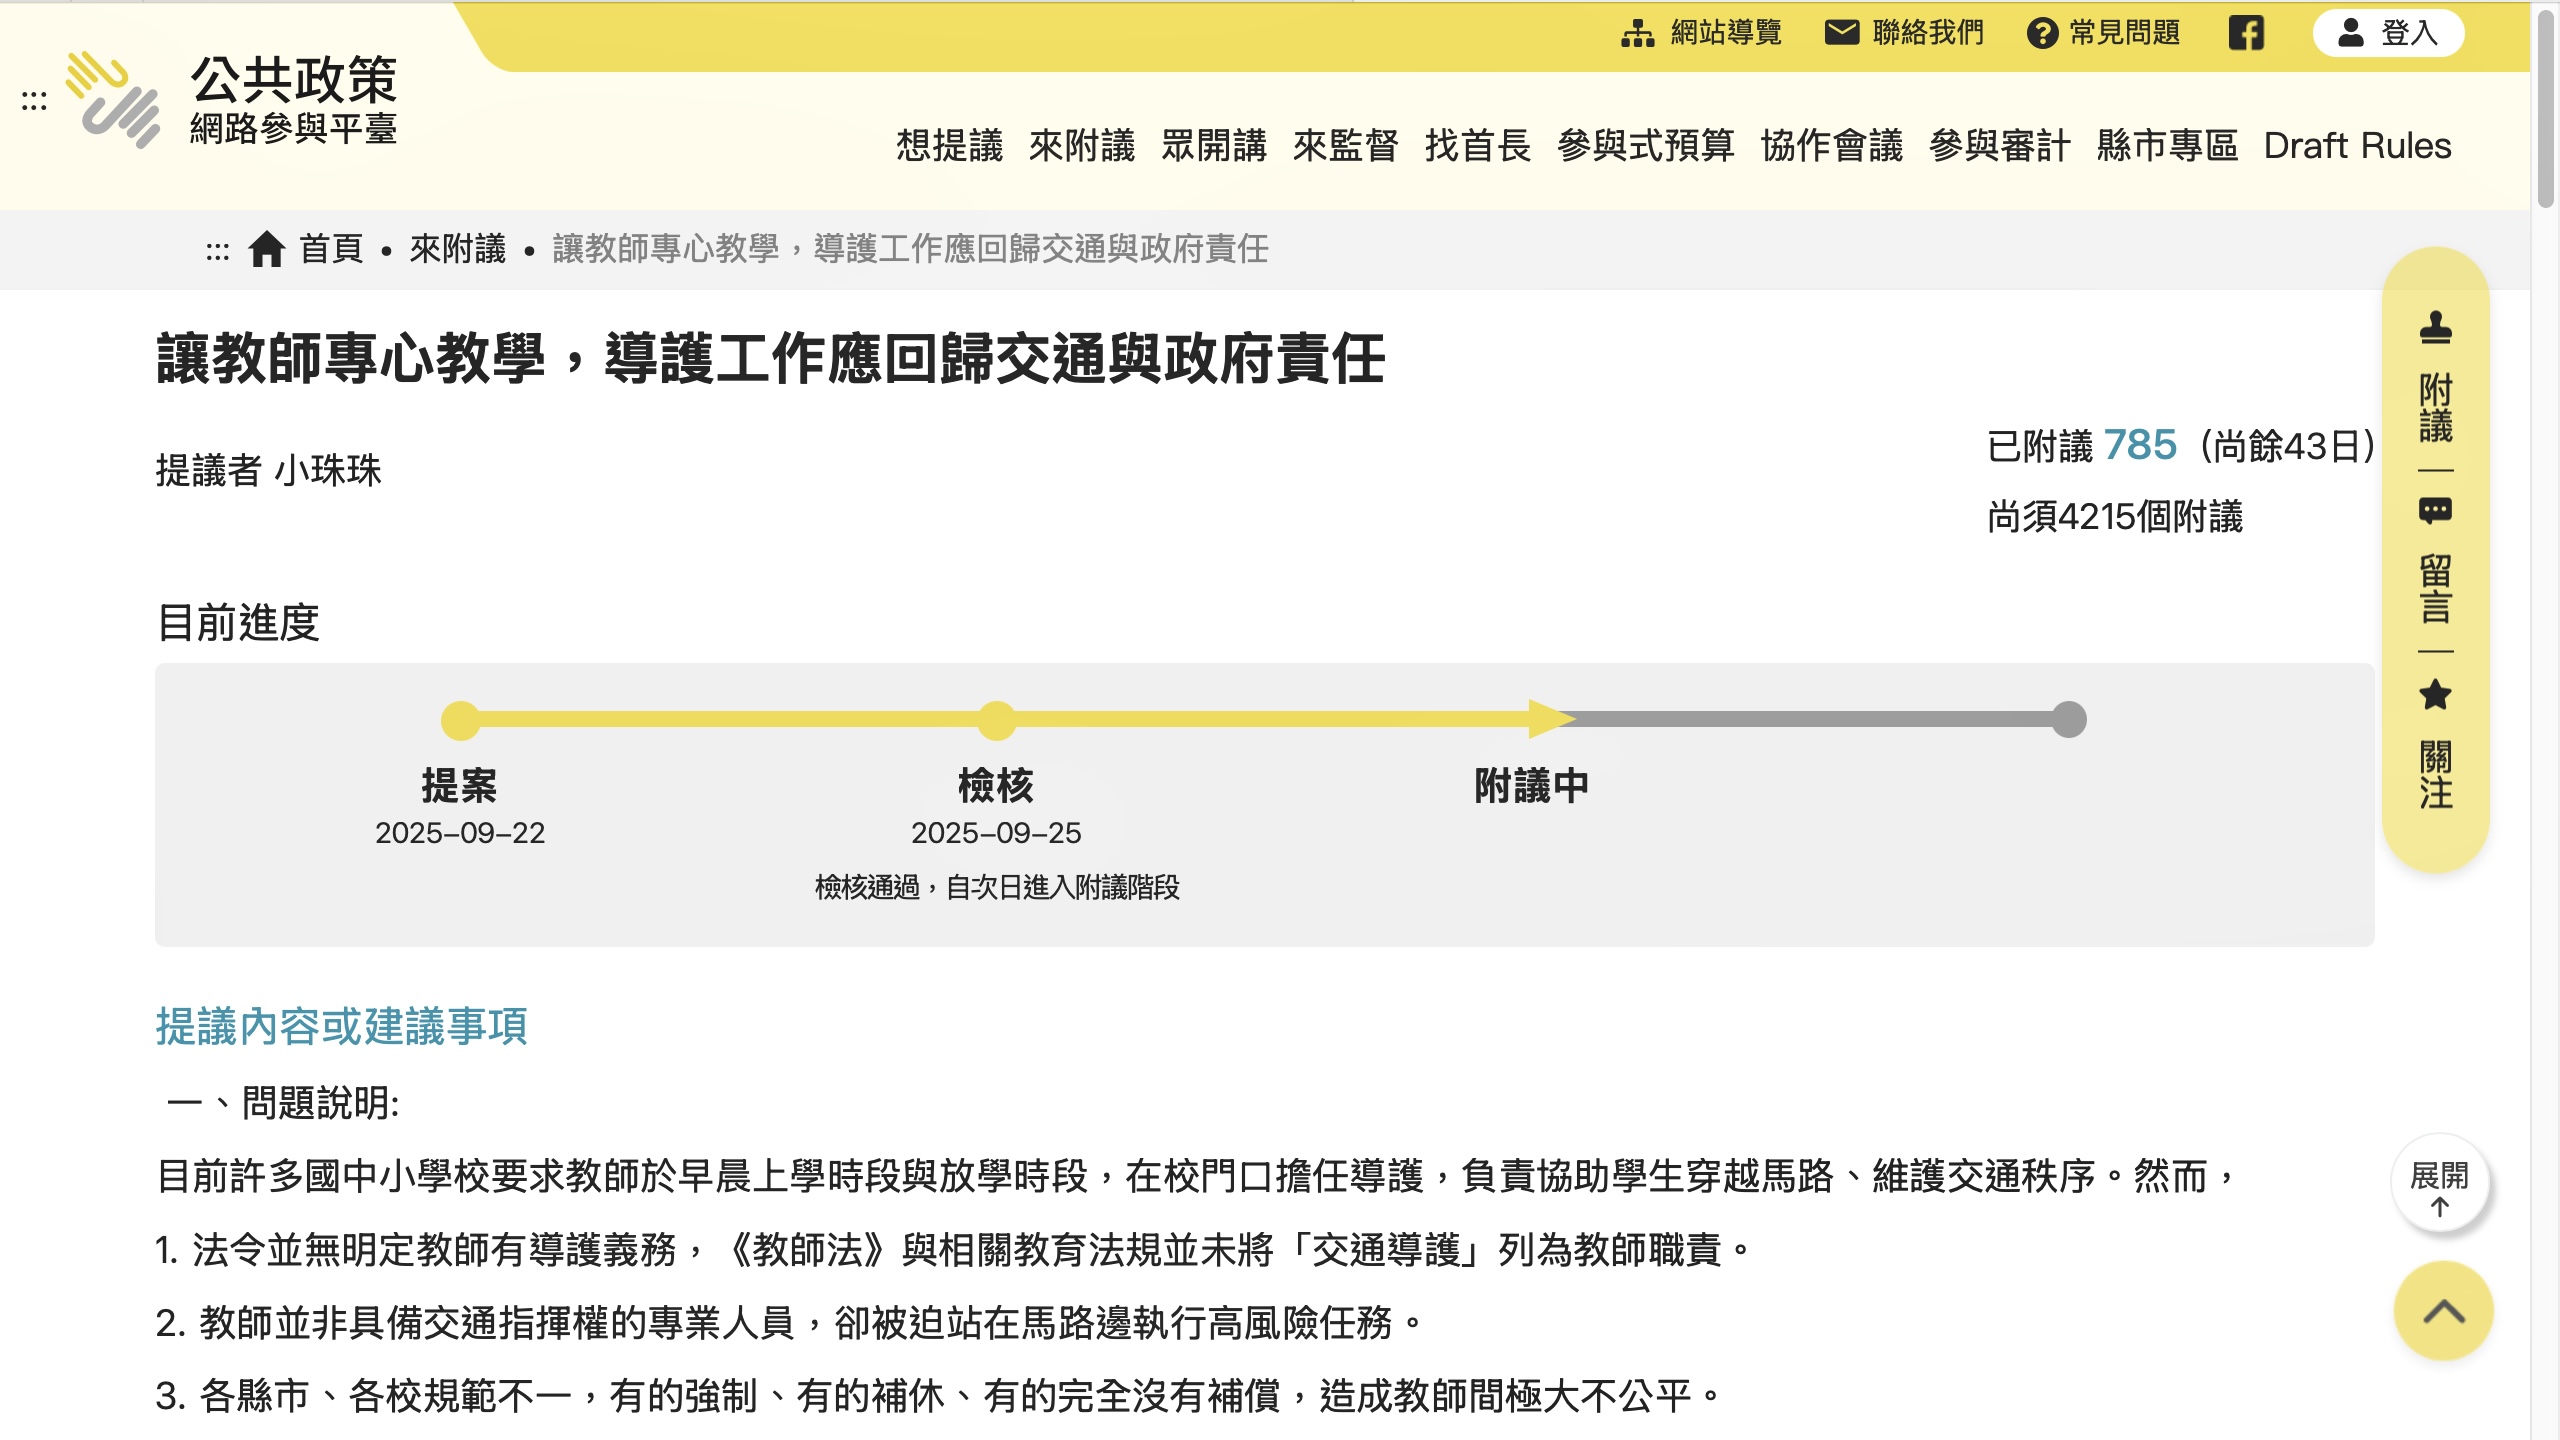
Task: Click the person icon on 登入 button
Action: [2350, 33]
